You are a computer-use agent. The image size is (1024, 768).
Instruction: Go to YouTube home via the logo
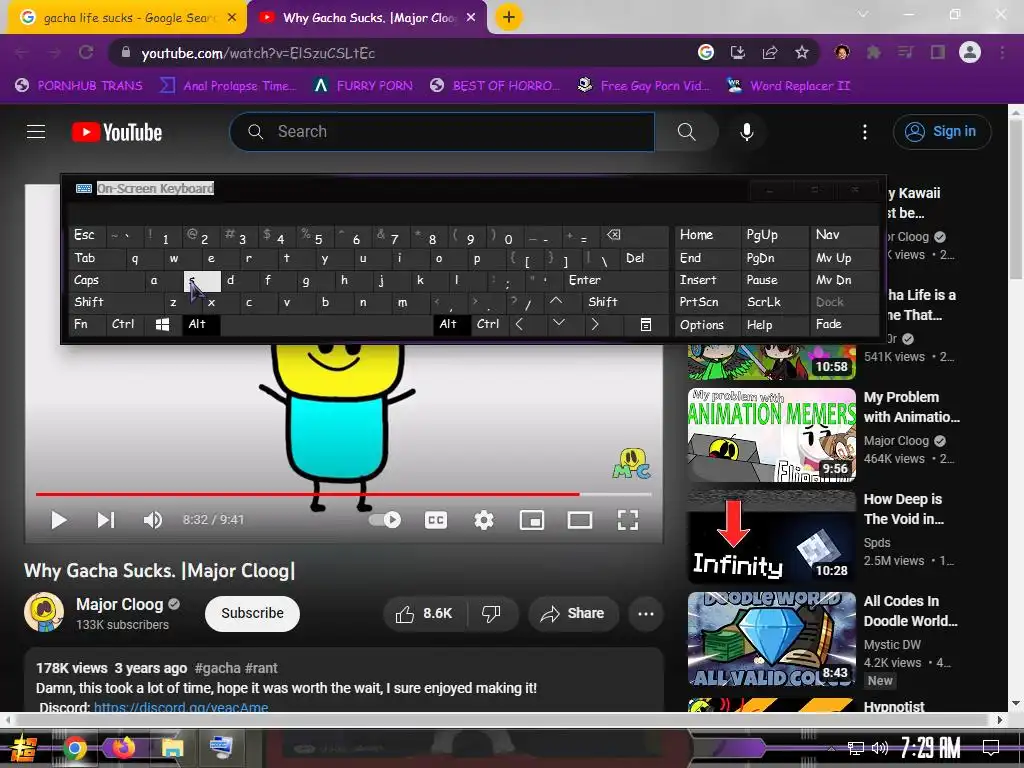tap(117, 132)
